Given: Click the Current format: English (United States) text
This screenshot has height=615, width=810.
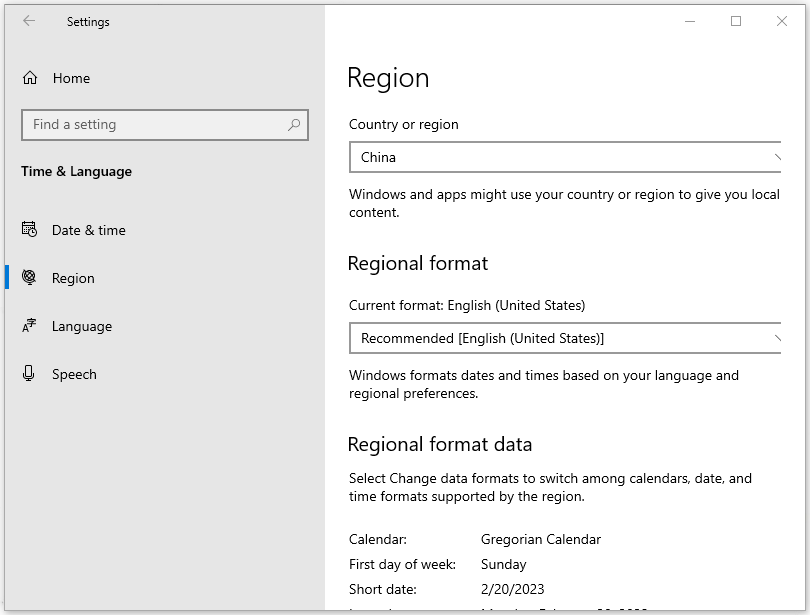Looking at the screenshot, I should (x=467, y=305).
